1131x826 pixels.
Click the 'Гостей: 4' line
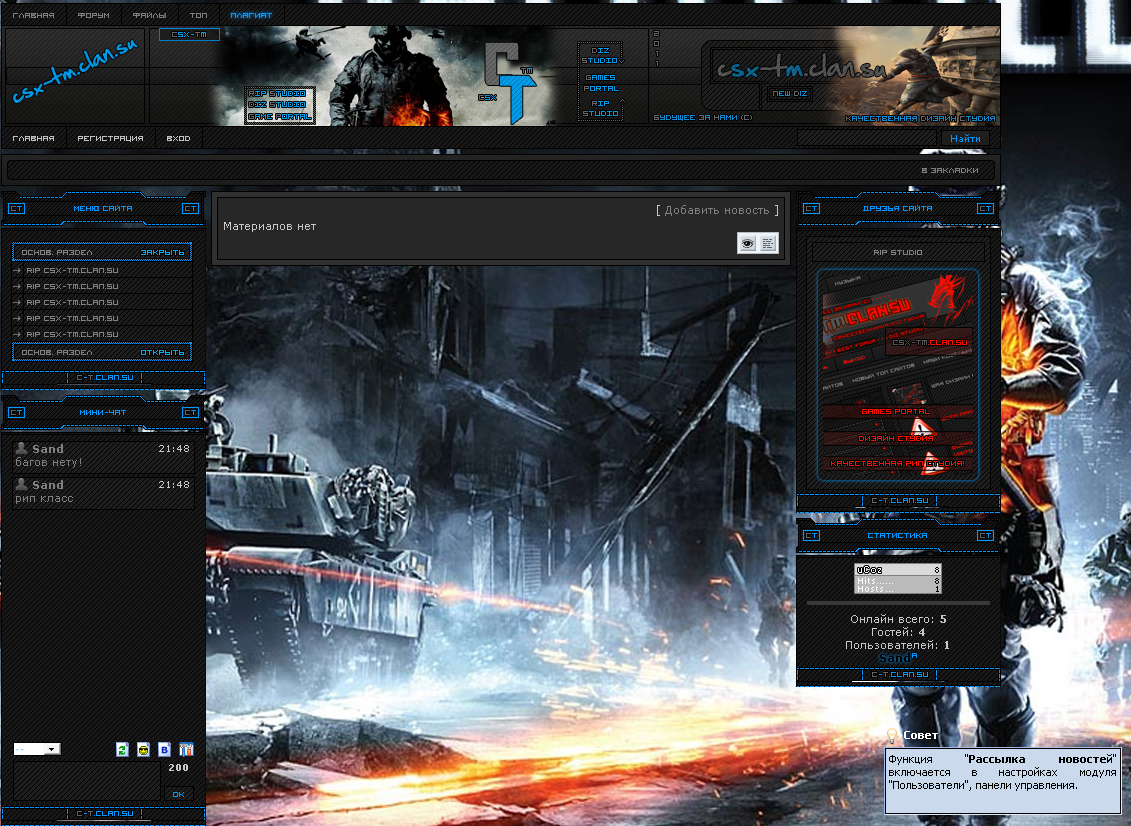pyautogui.click(x=898, y=632)
